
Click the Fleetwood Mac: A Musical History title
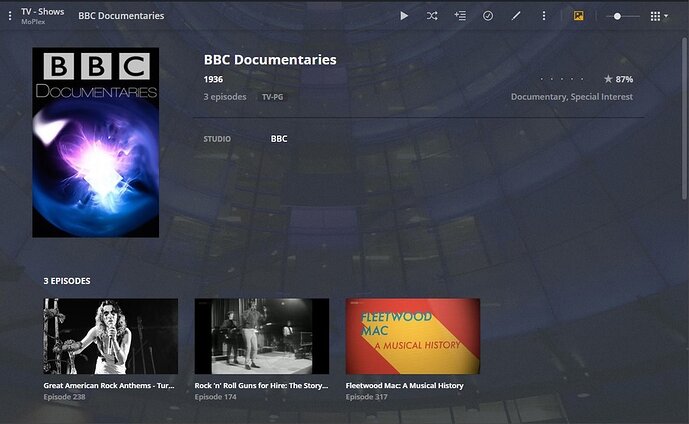pyautogui.click(x=405, y=385)
